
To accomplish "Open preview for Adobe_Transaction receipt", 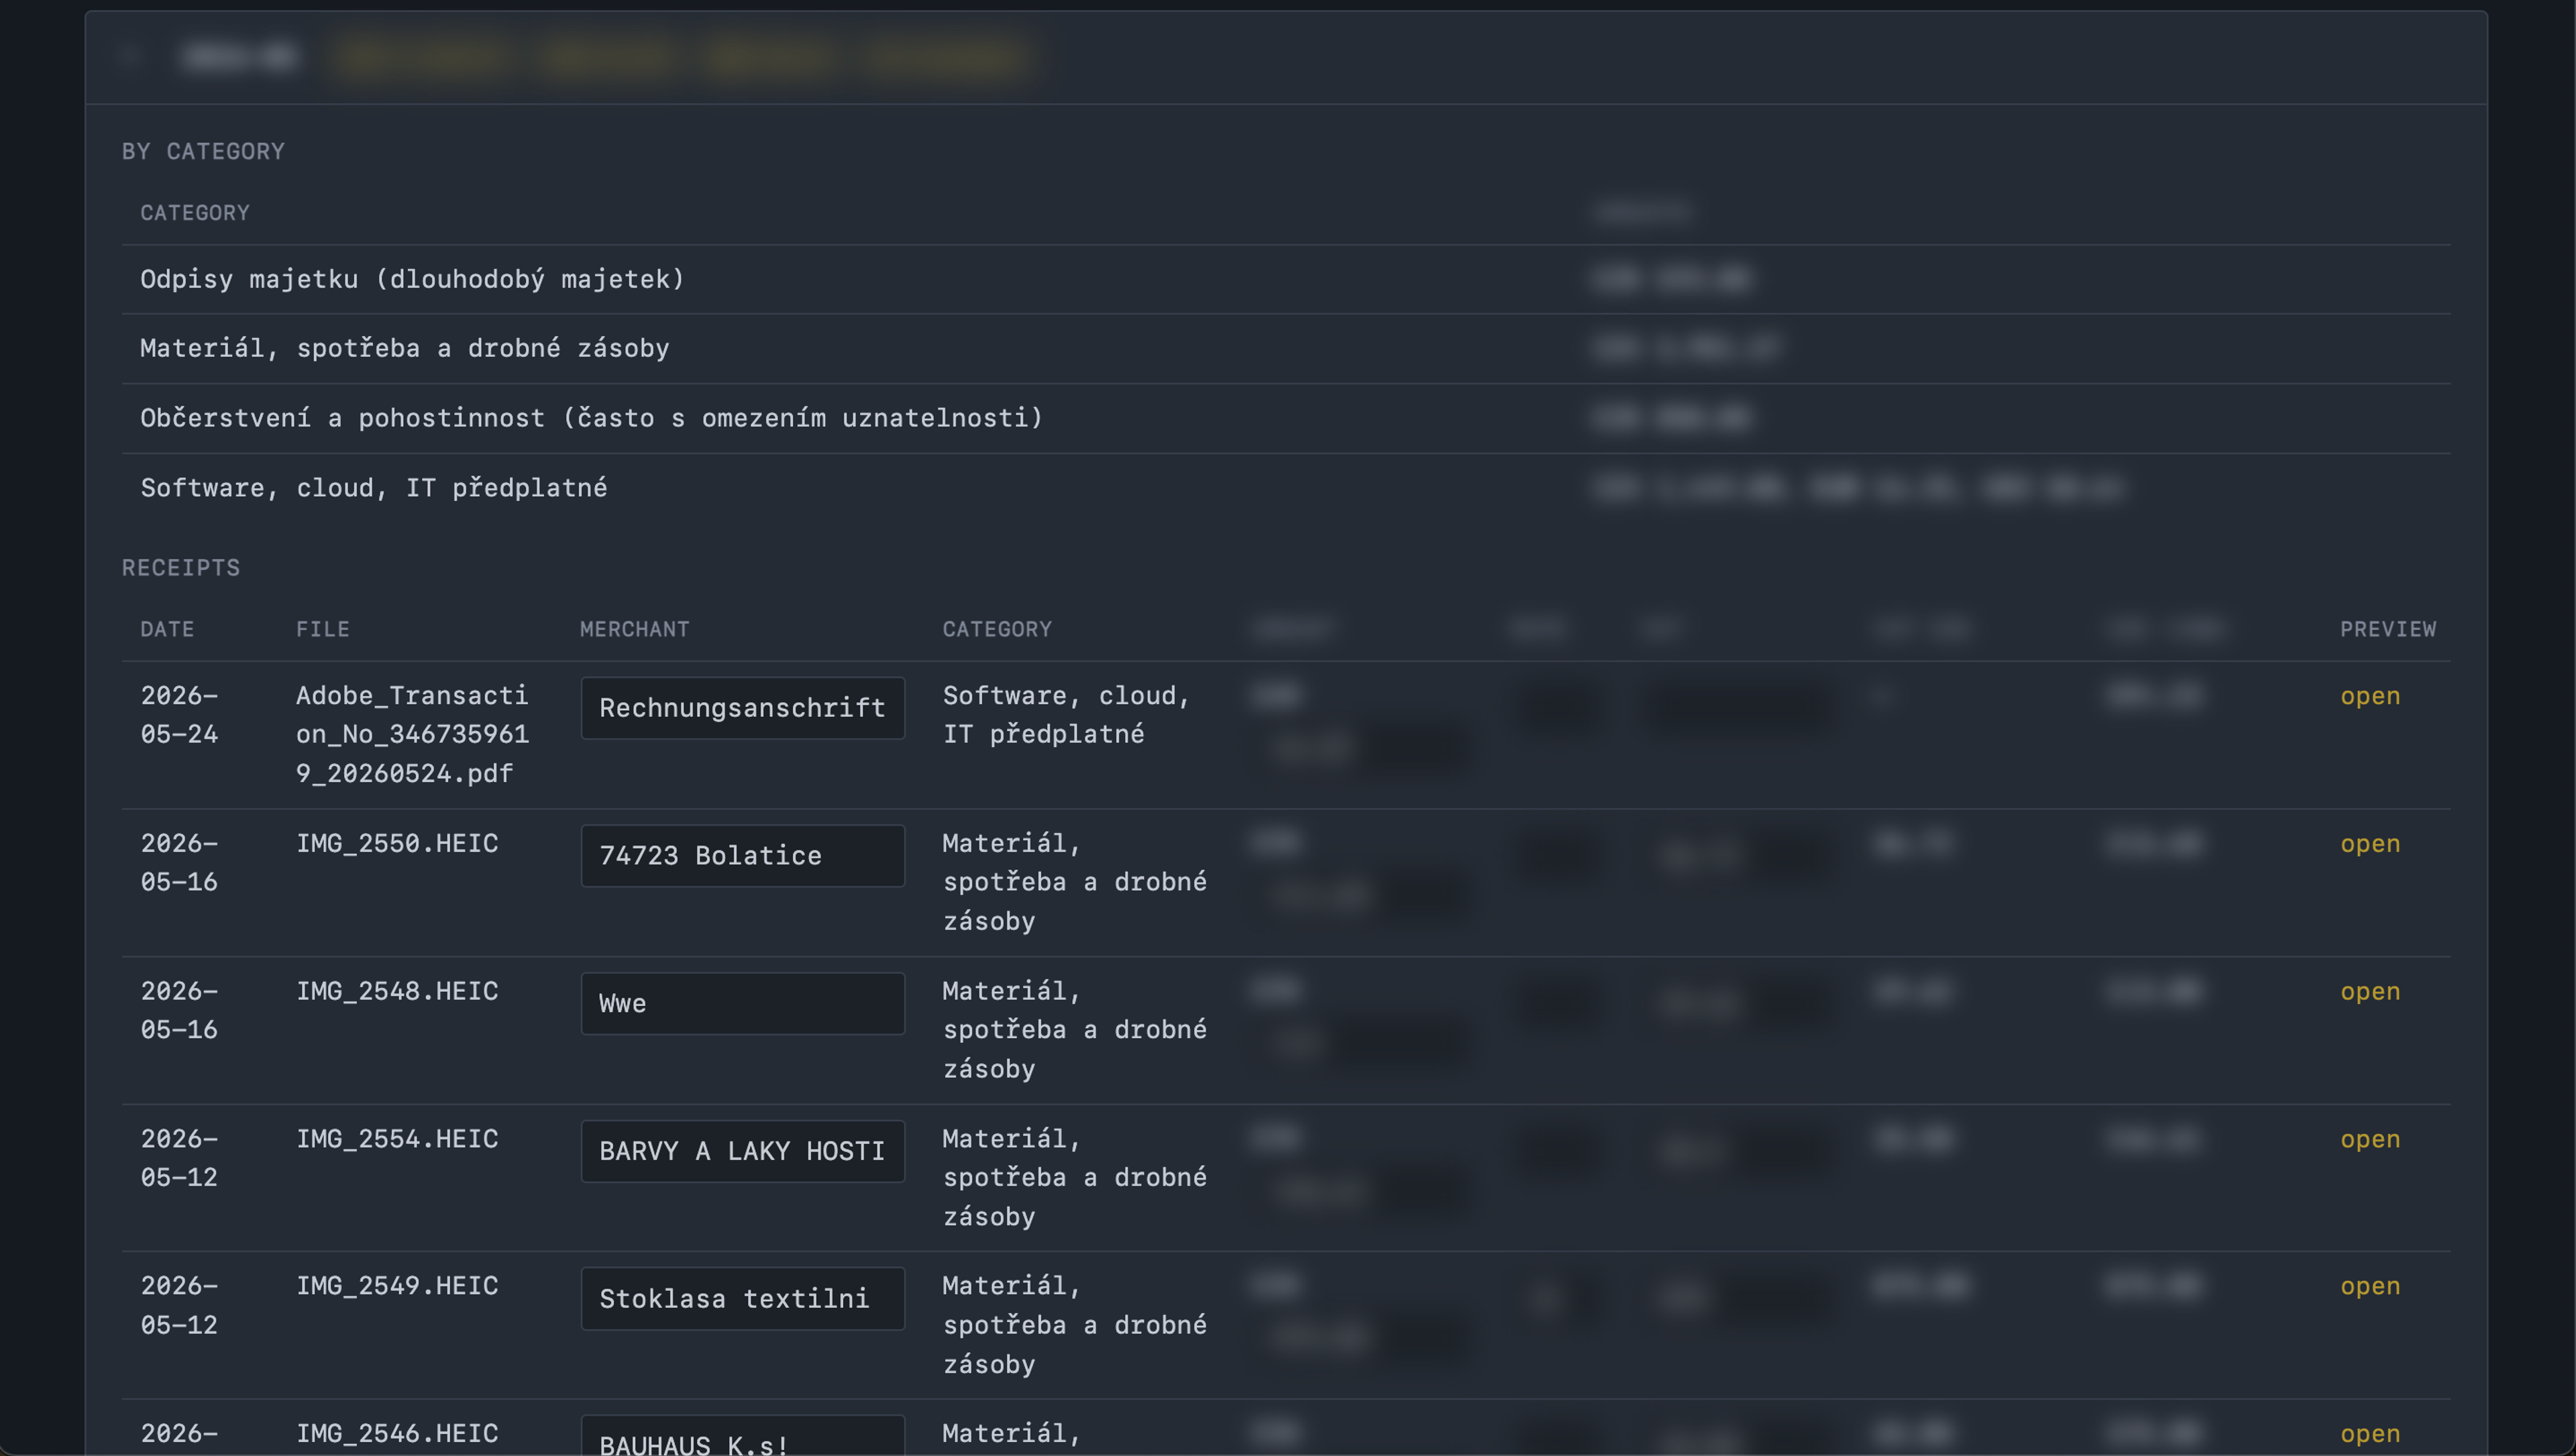I will pyautogui.click(x=2369, y=696).
